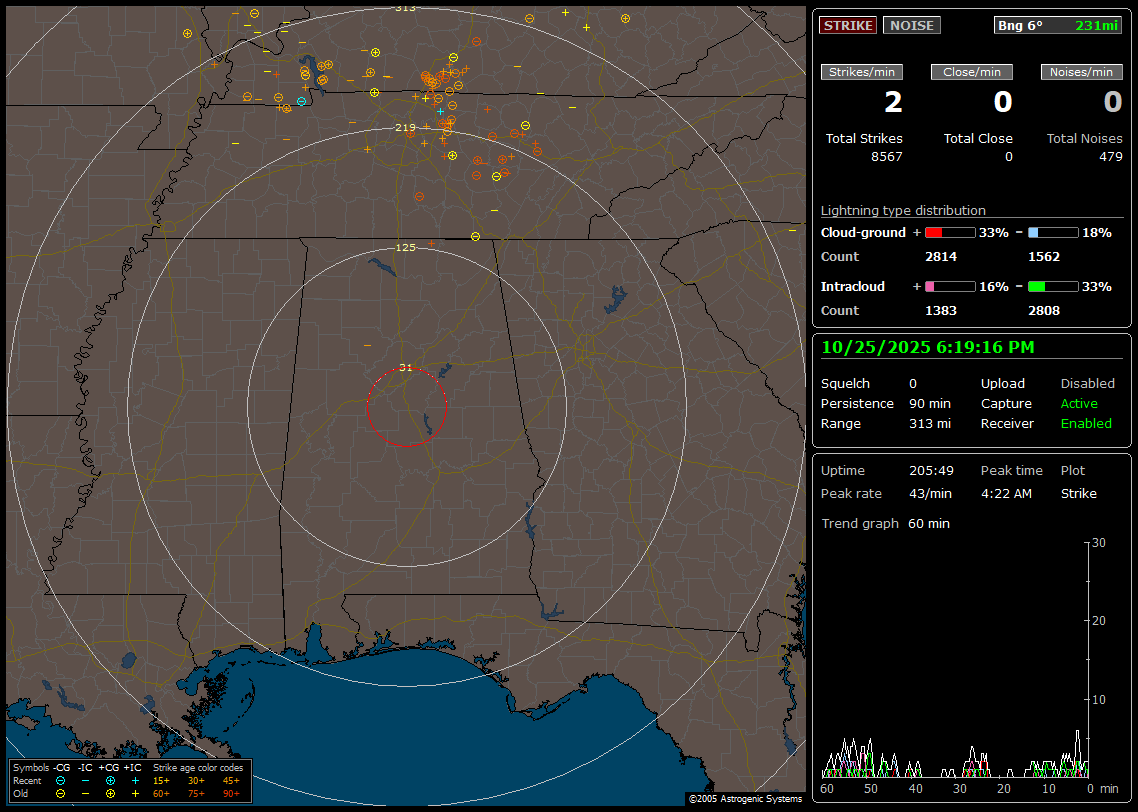Image resolution: width=1138 pixels, height=812 pixels.
Task: Toggle the STRIKE indicator
Action: click(848, 26)
